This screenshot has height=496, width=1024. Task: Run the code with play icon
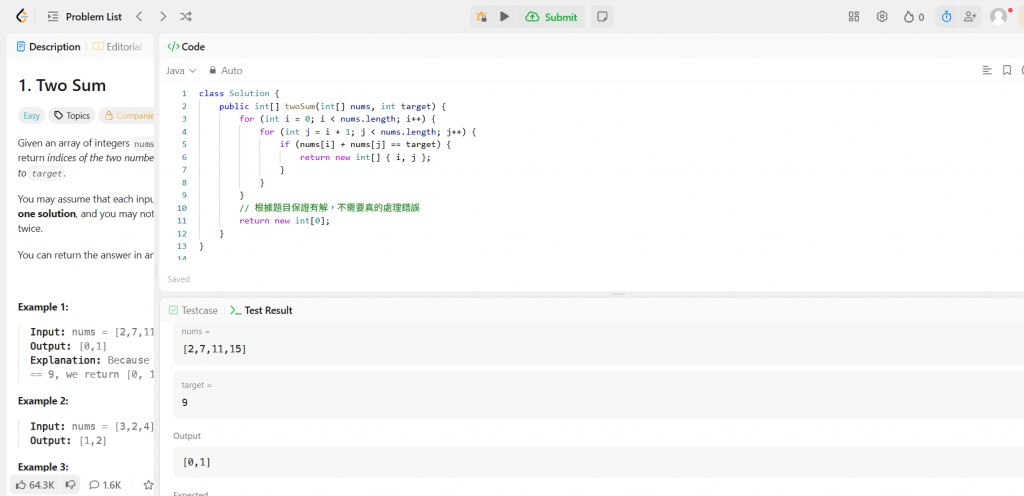[504, 17]
